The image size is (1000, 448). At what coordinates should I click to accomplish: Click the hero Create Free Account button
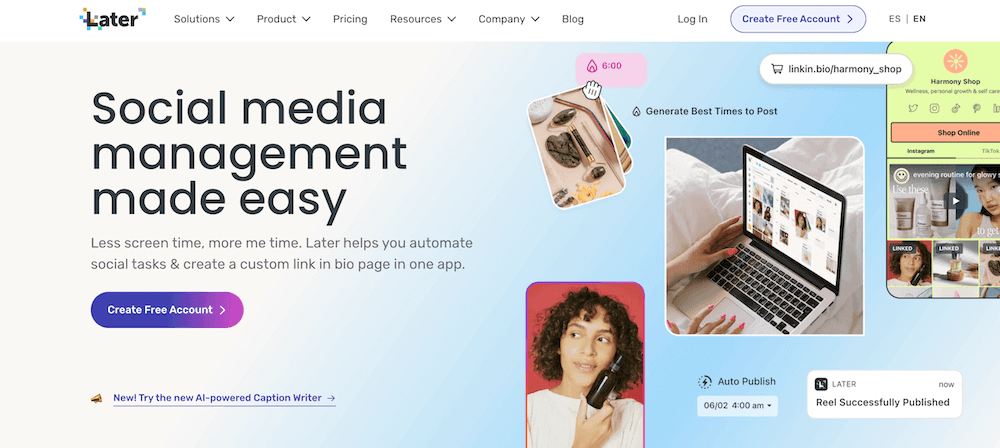(x=167, y=310)
